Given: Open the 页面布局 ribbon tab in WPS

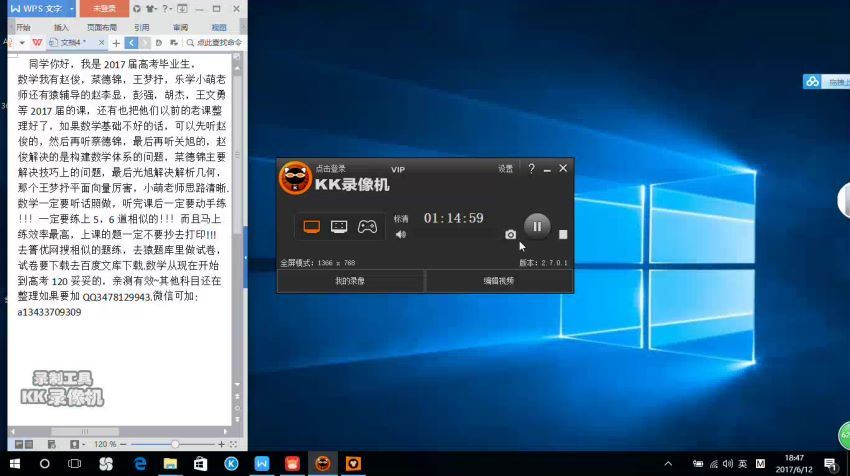Looking at the screenshot, I should 102,27.
